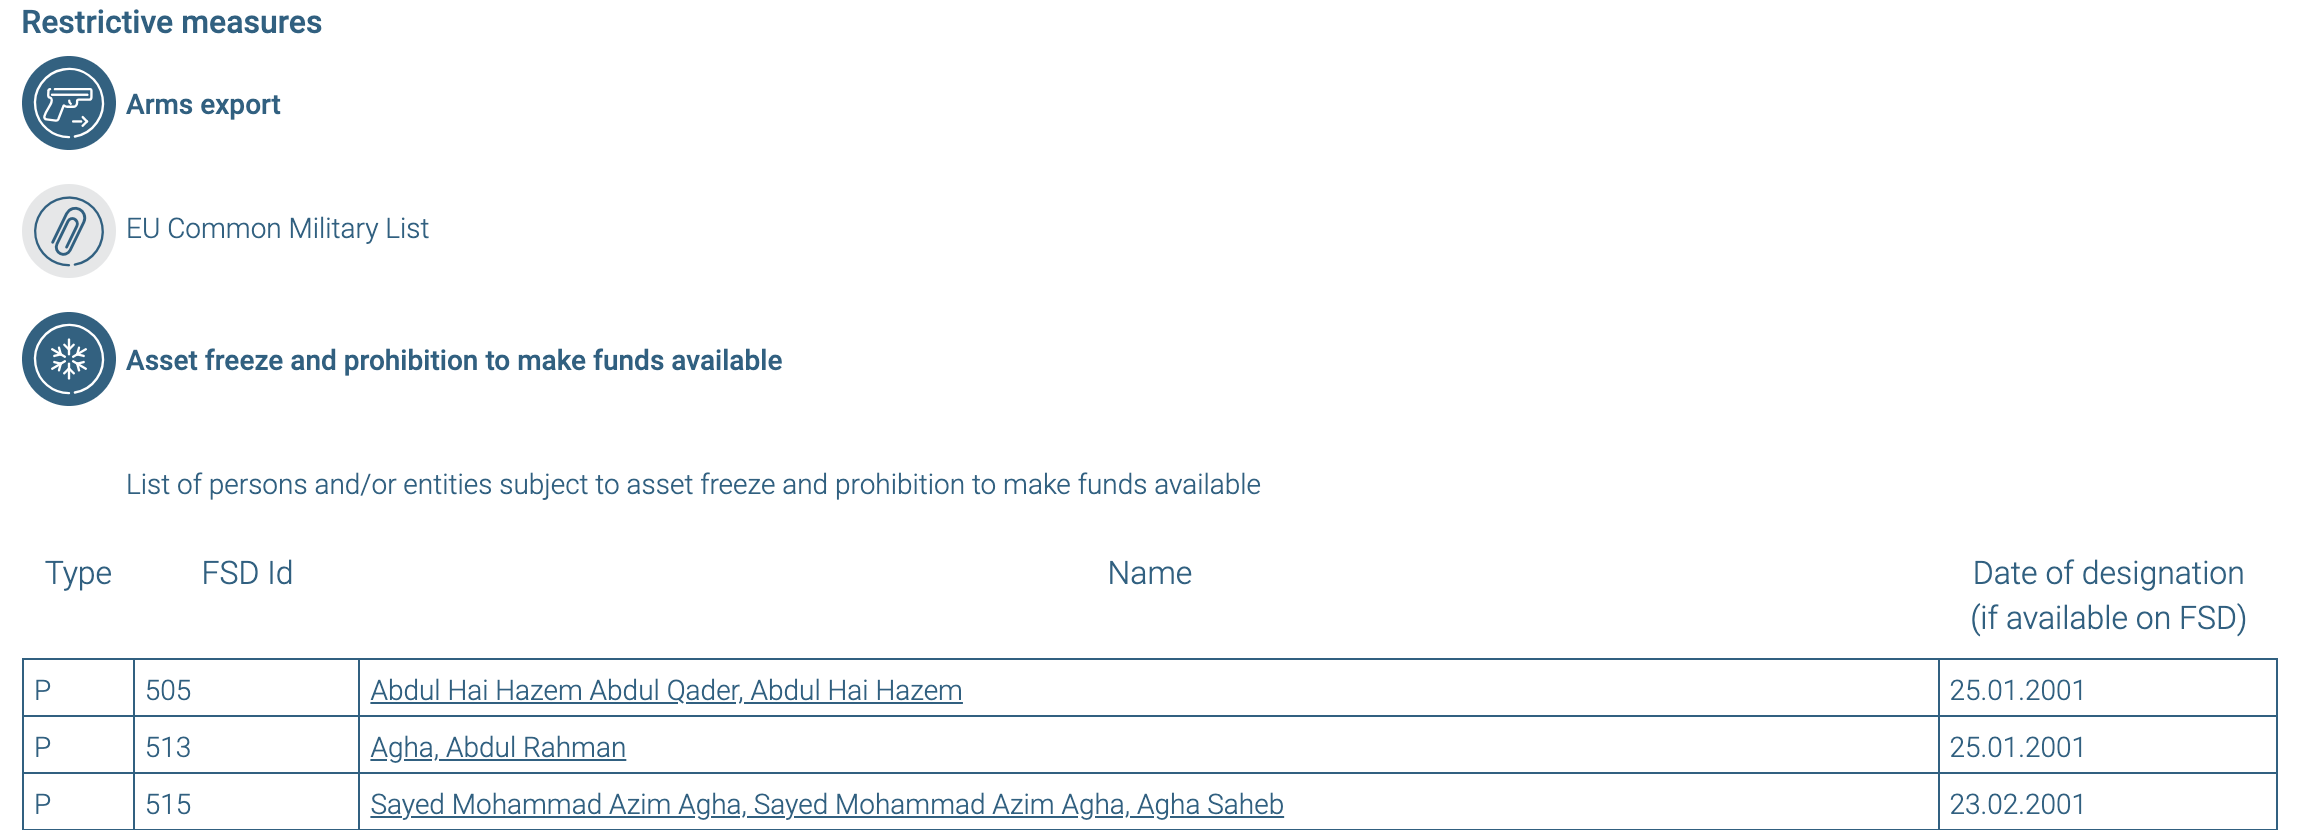Viewport: 2298px width, 830px height.
Task: Open Abdul Hai Hazem Abdul Qader entry
Action: [x=666, y=690]
